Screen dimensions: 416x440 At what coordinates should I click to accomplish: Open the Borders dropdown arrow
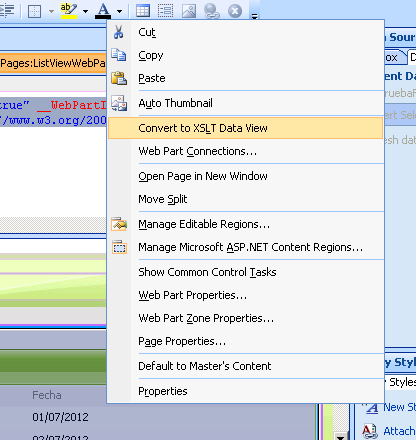pos(51,11)
